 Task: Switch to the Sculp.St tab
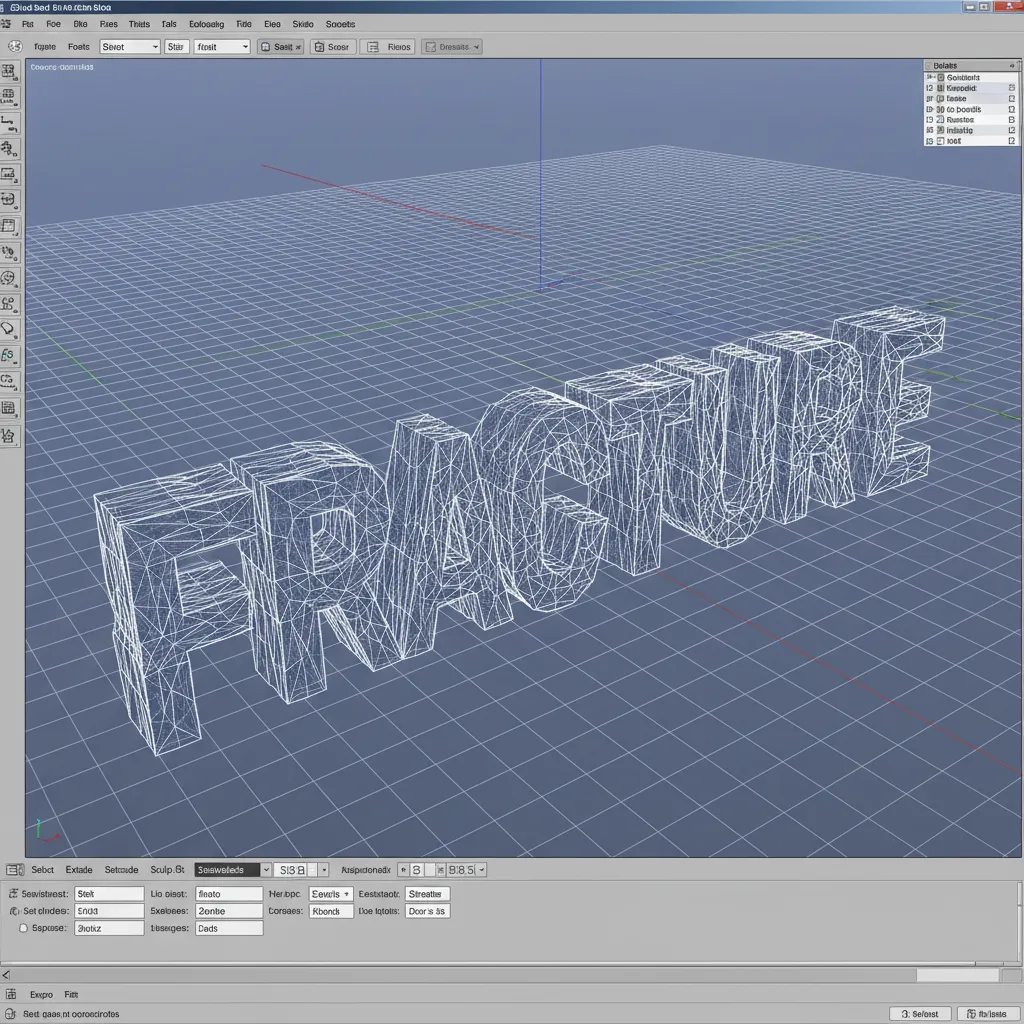point(167,870)
